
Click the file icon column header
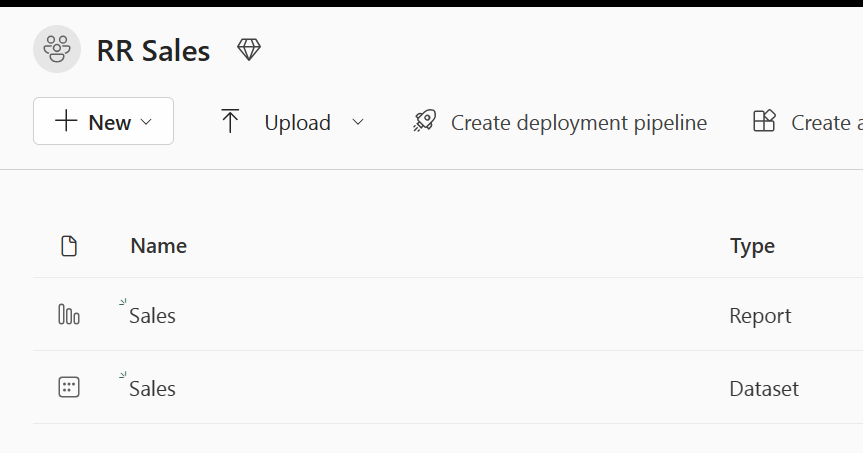[69, 246]
